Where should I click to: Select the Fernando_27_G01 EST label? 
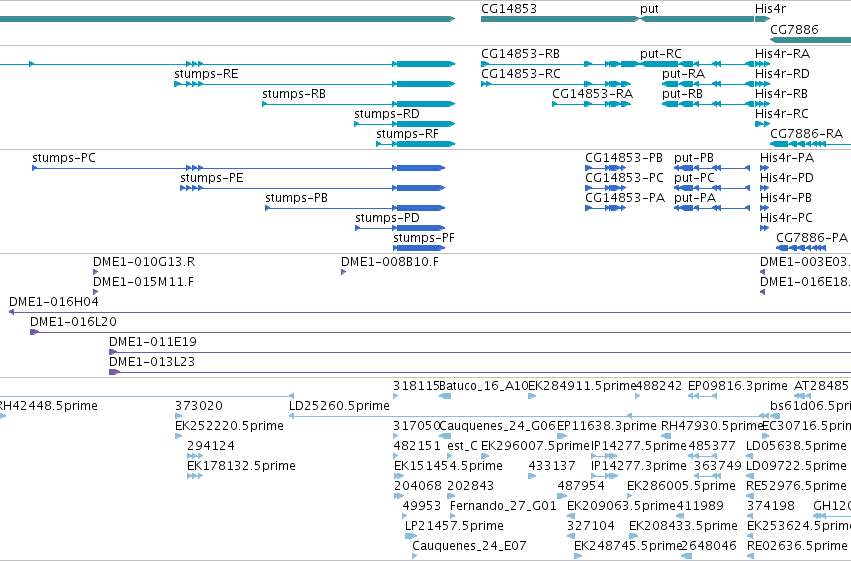[503, 507]
